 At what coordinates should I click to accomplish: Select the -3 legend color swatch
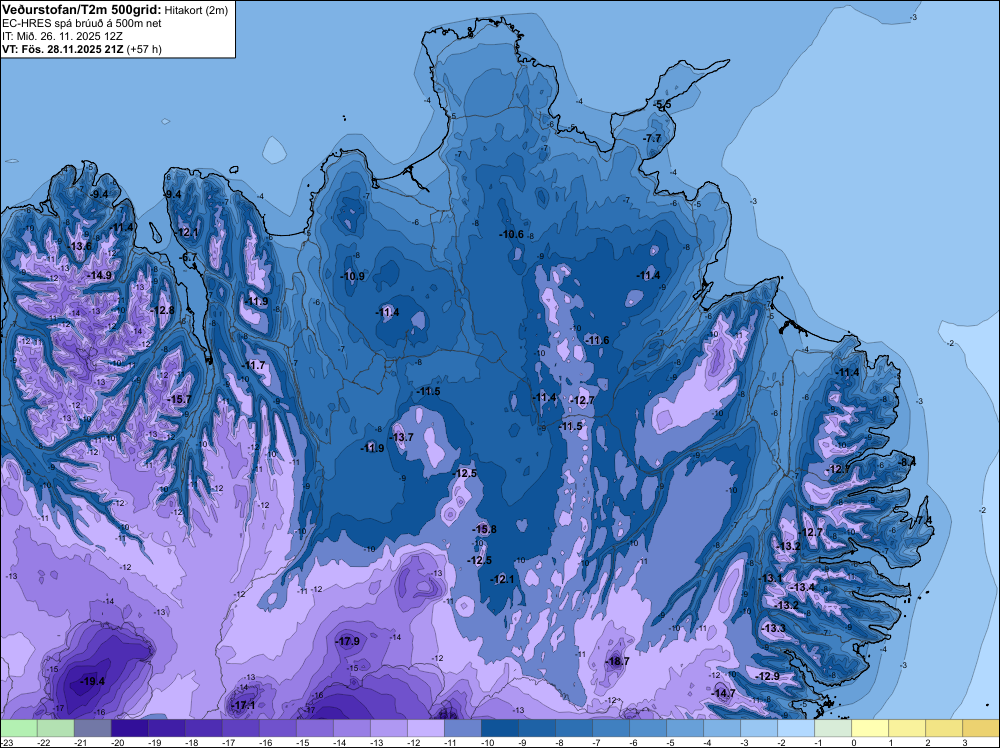[x=758, y=728]
